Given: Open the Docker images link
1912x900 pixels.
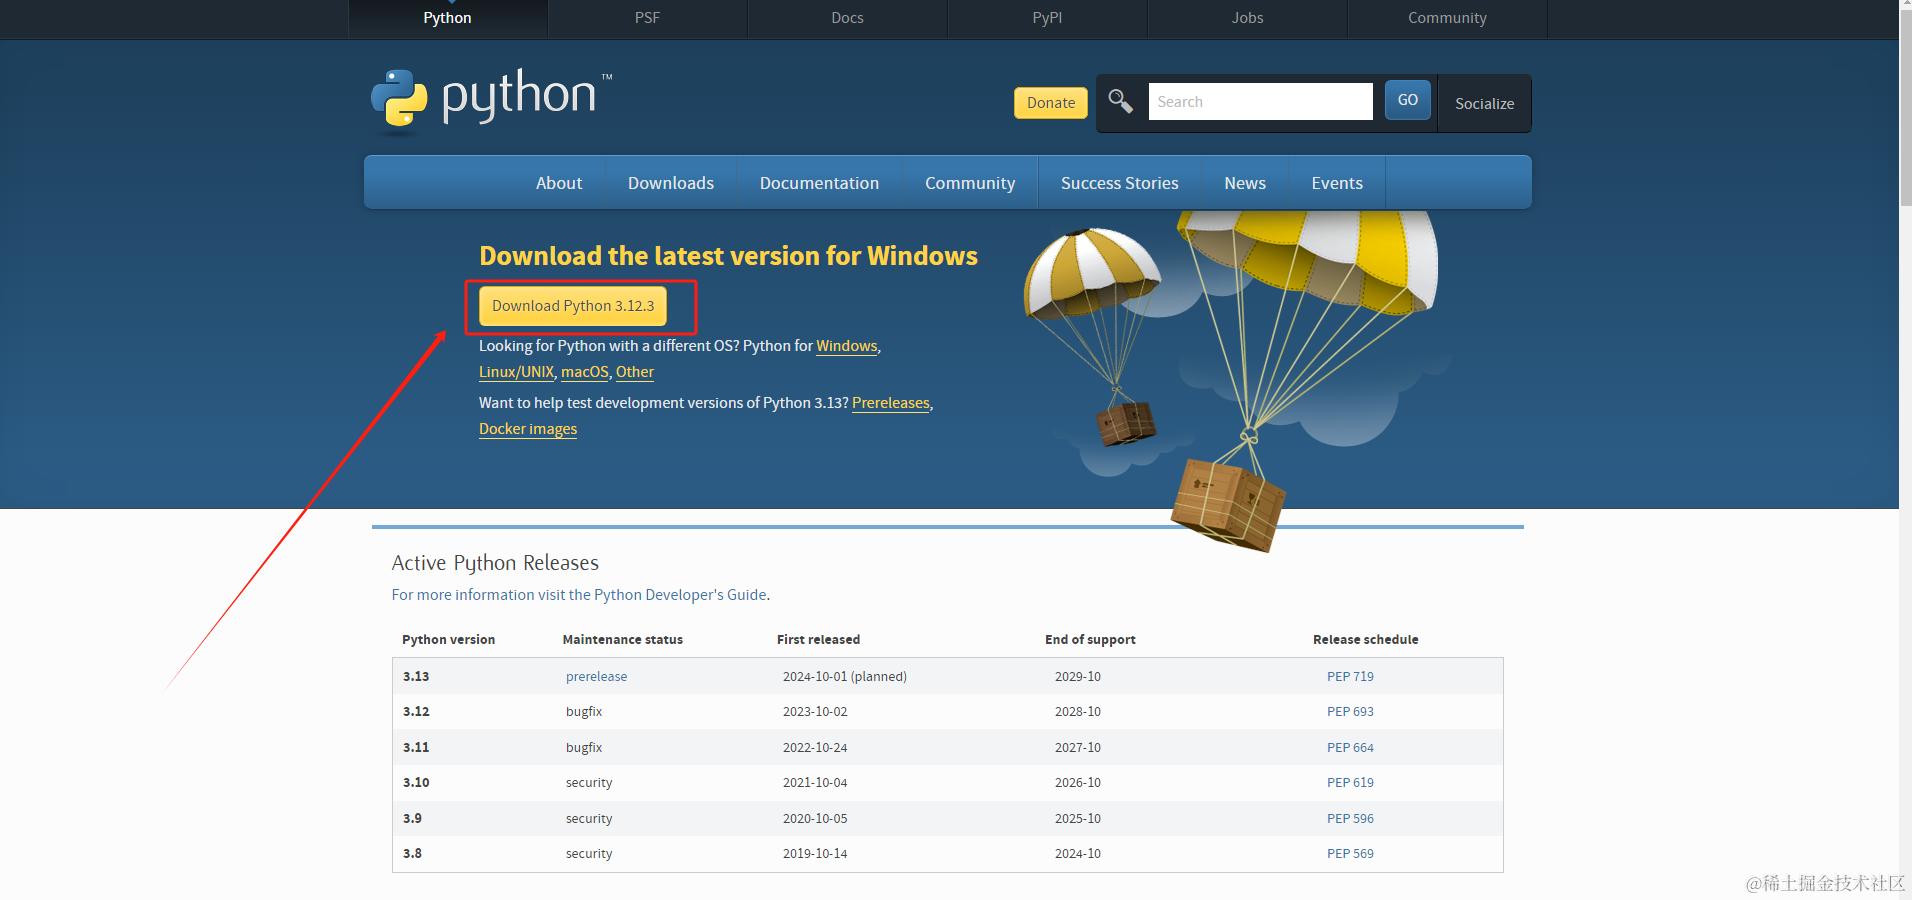Looking at the screenshot, I should (x=528, y=429).
